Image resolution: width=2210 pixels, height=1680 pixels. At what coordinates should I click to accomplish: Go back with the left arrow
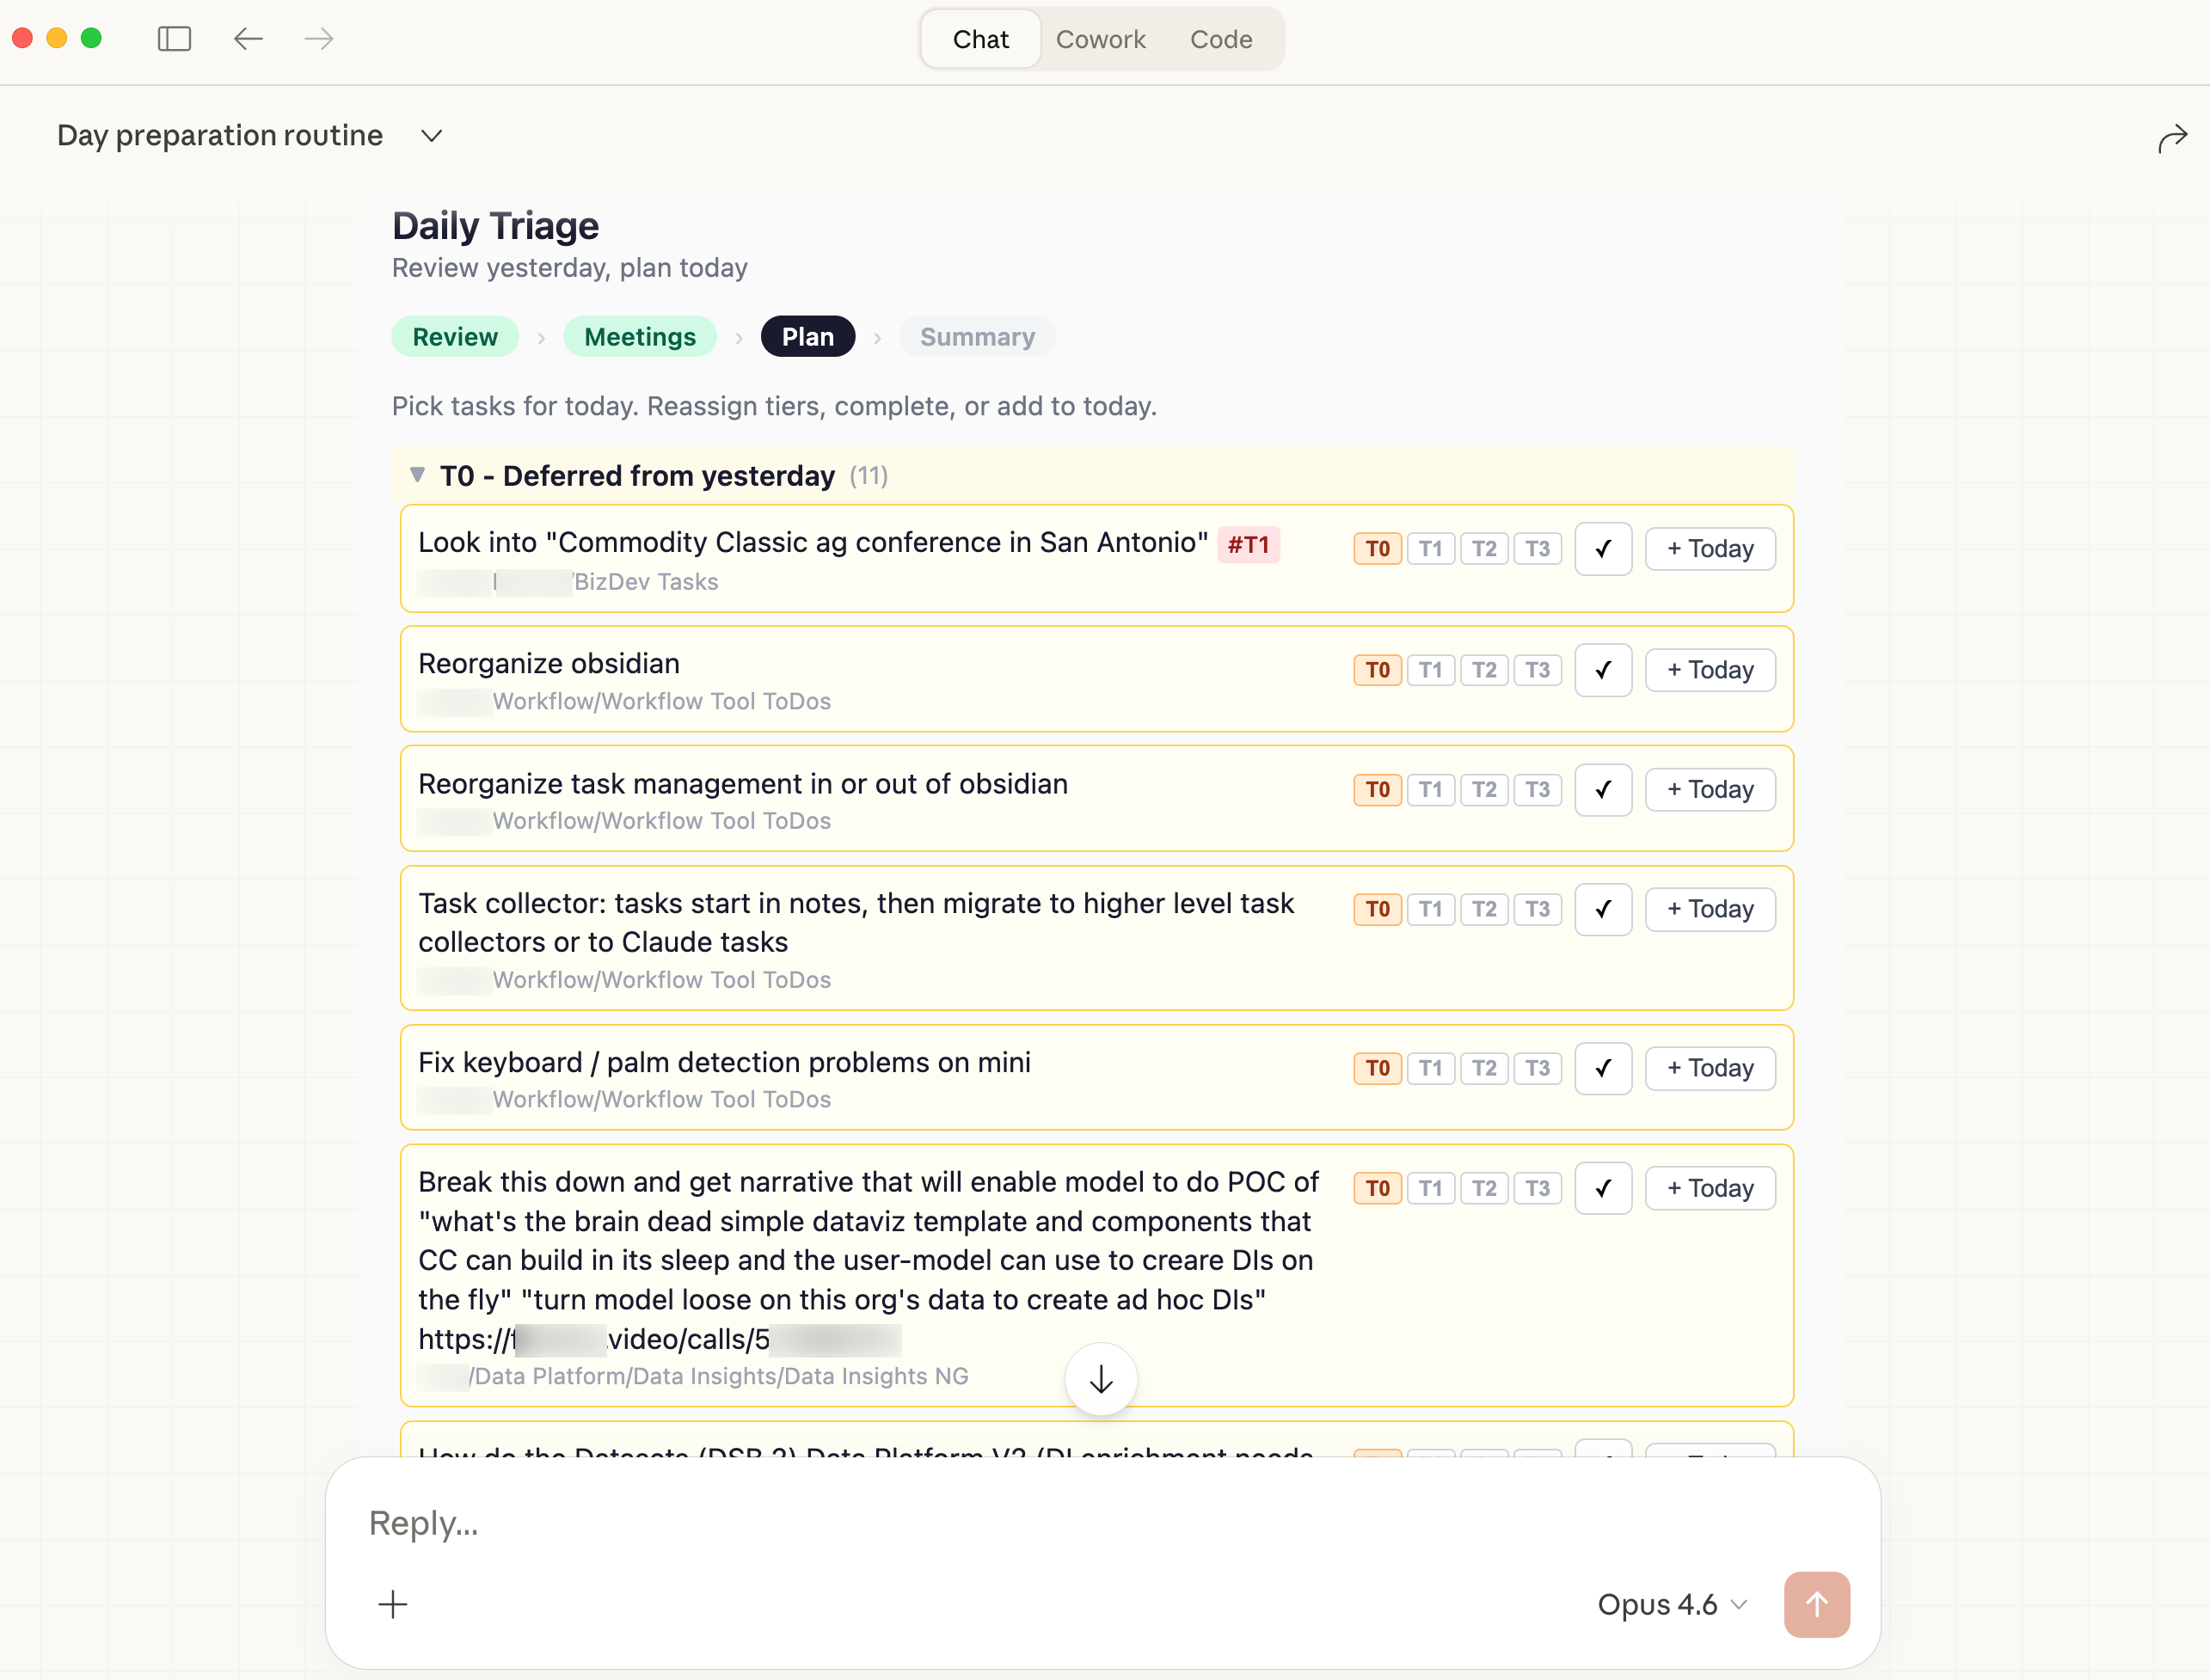click(x=248, y=39)
